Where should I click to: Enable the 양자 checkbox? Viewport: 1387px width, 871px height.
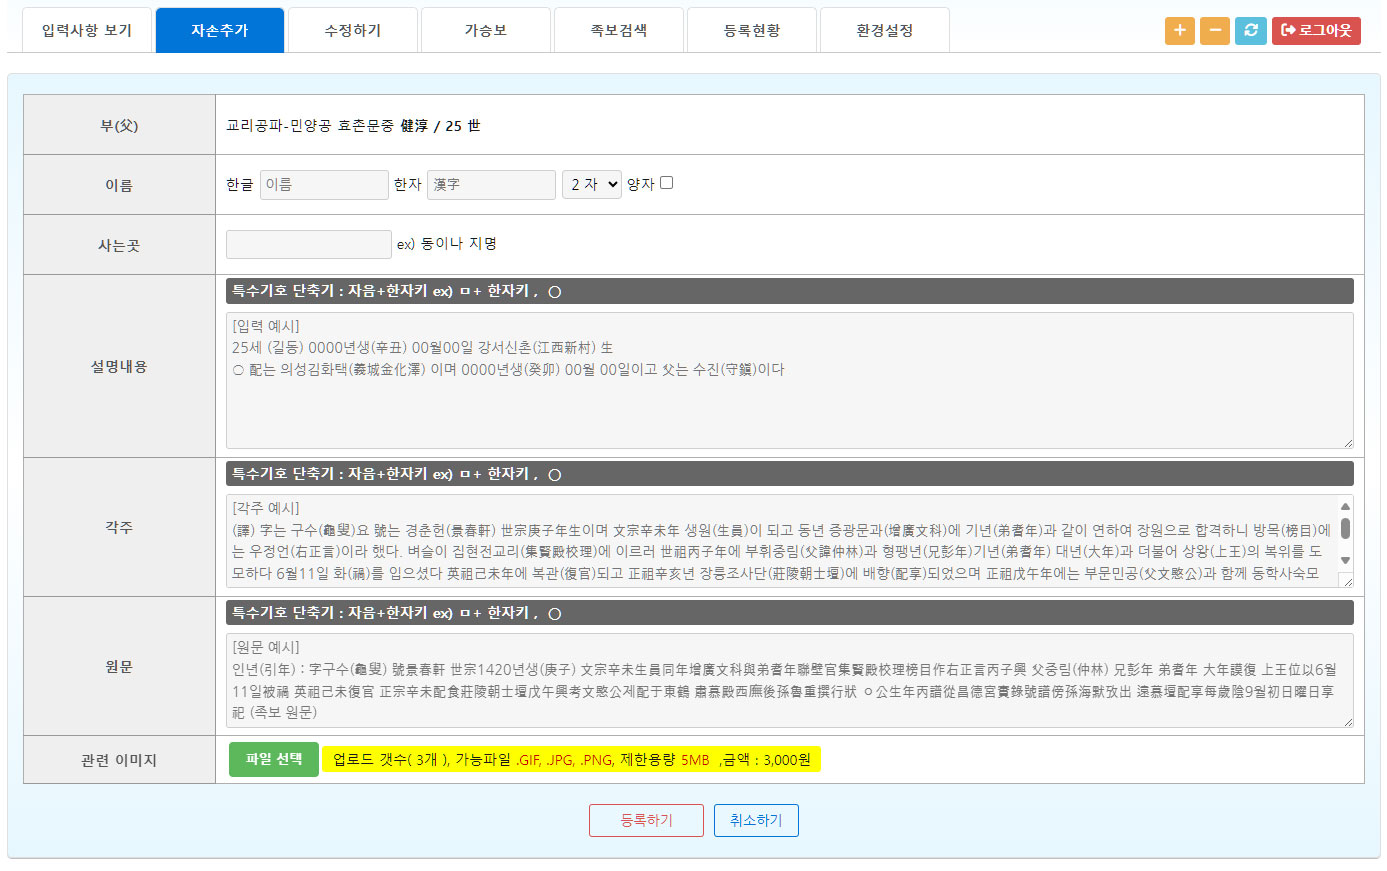(667, 183)
